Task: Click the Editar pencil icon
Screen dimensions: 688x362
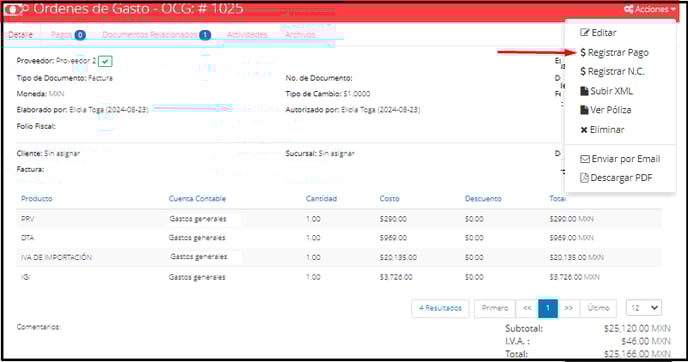Action: (584, 32)
